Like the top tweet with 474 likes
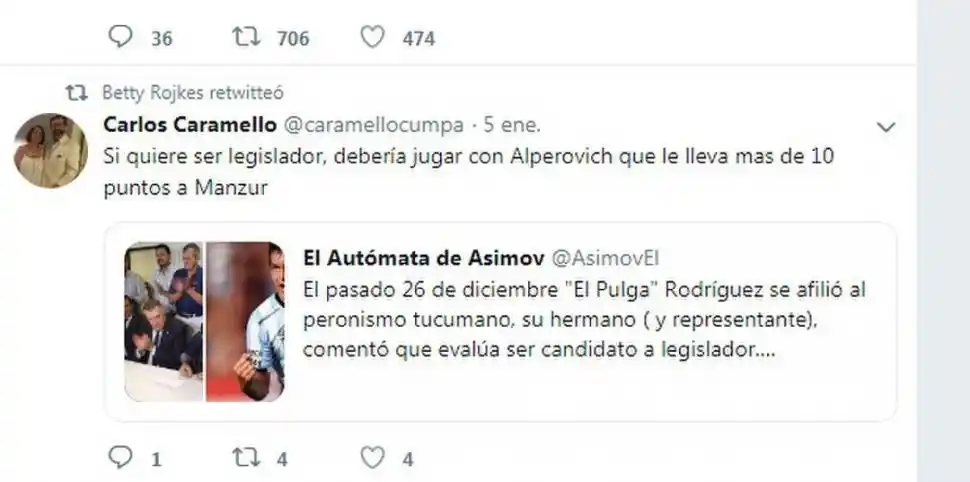Viewport: 970px width, 482px height. point(372,37)
